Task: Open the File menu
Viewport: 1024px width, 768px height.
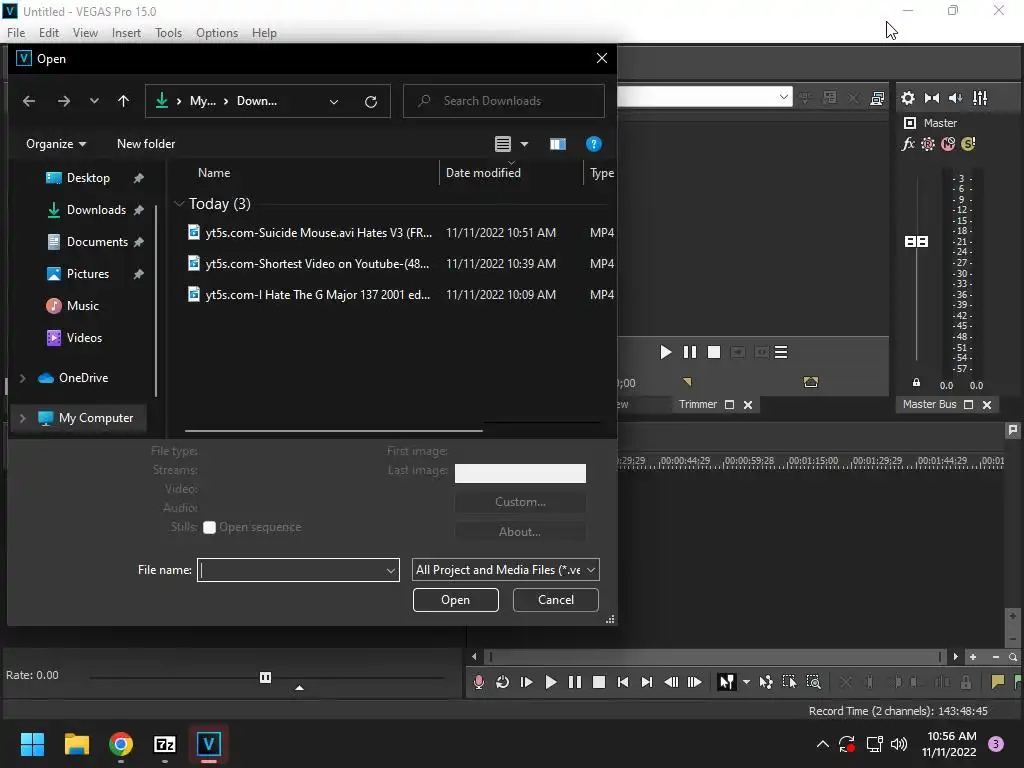Action: pos(16,33)
